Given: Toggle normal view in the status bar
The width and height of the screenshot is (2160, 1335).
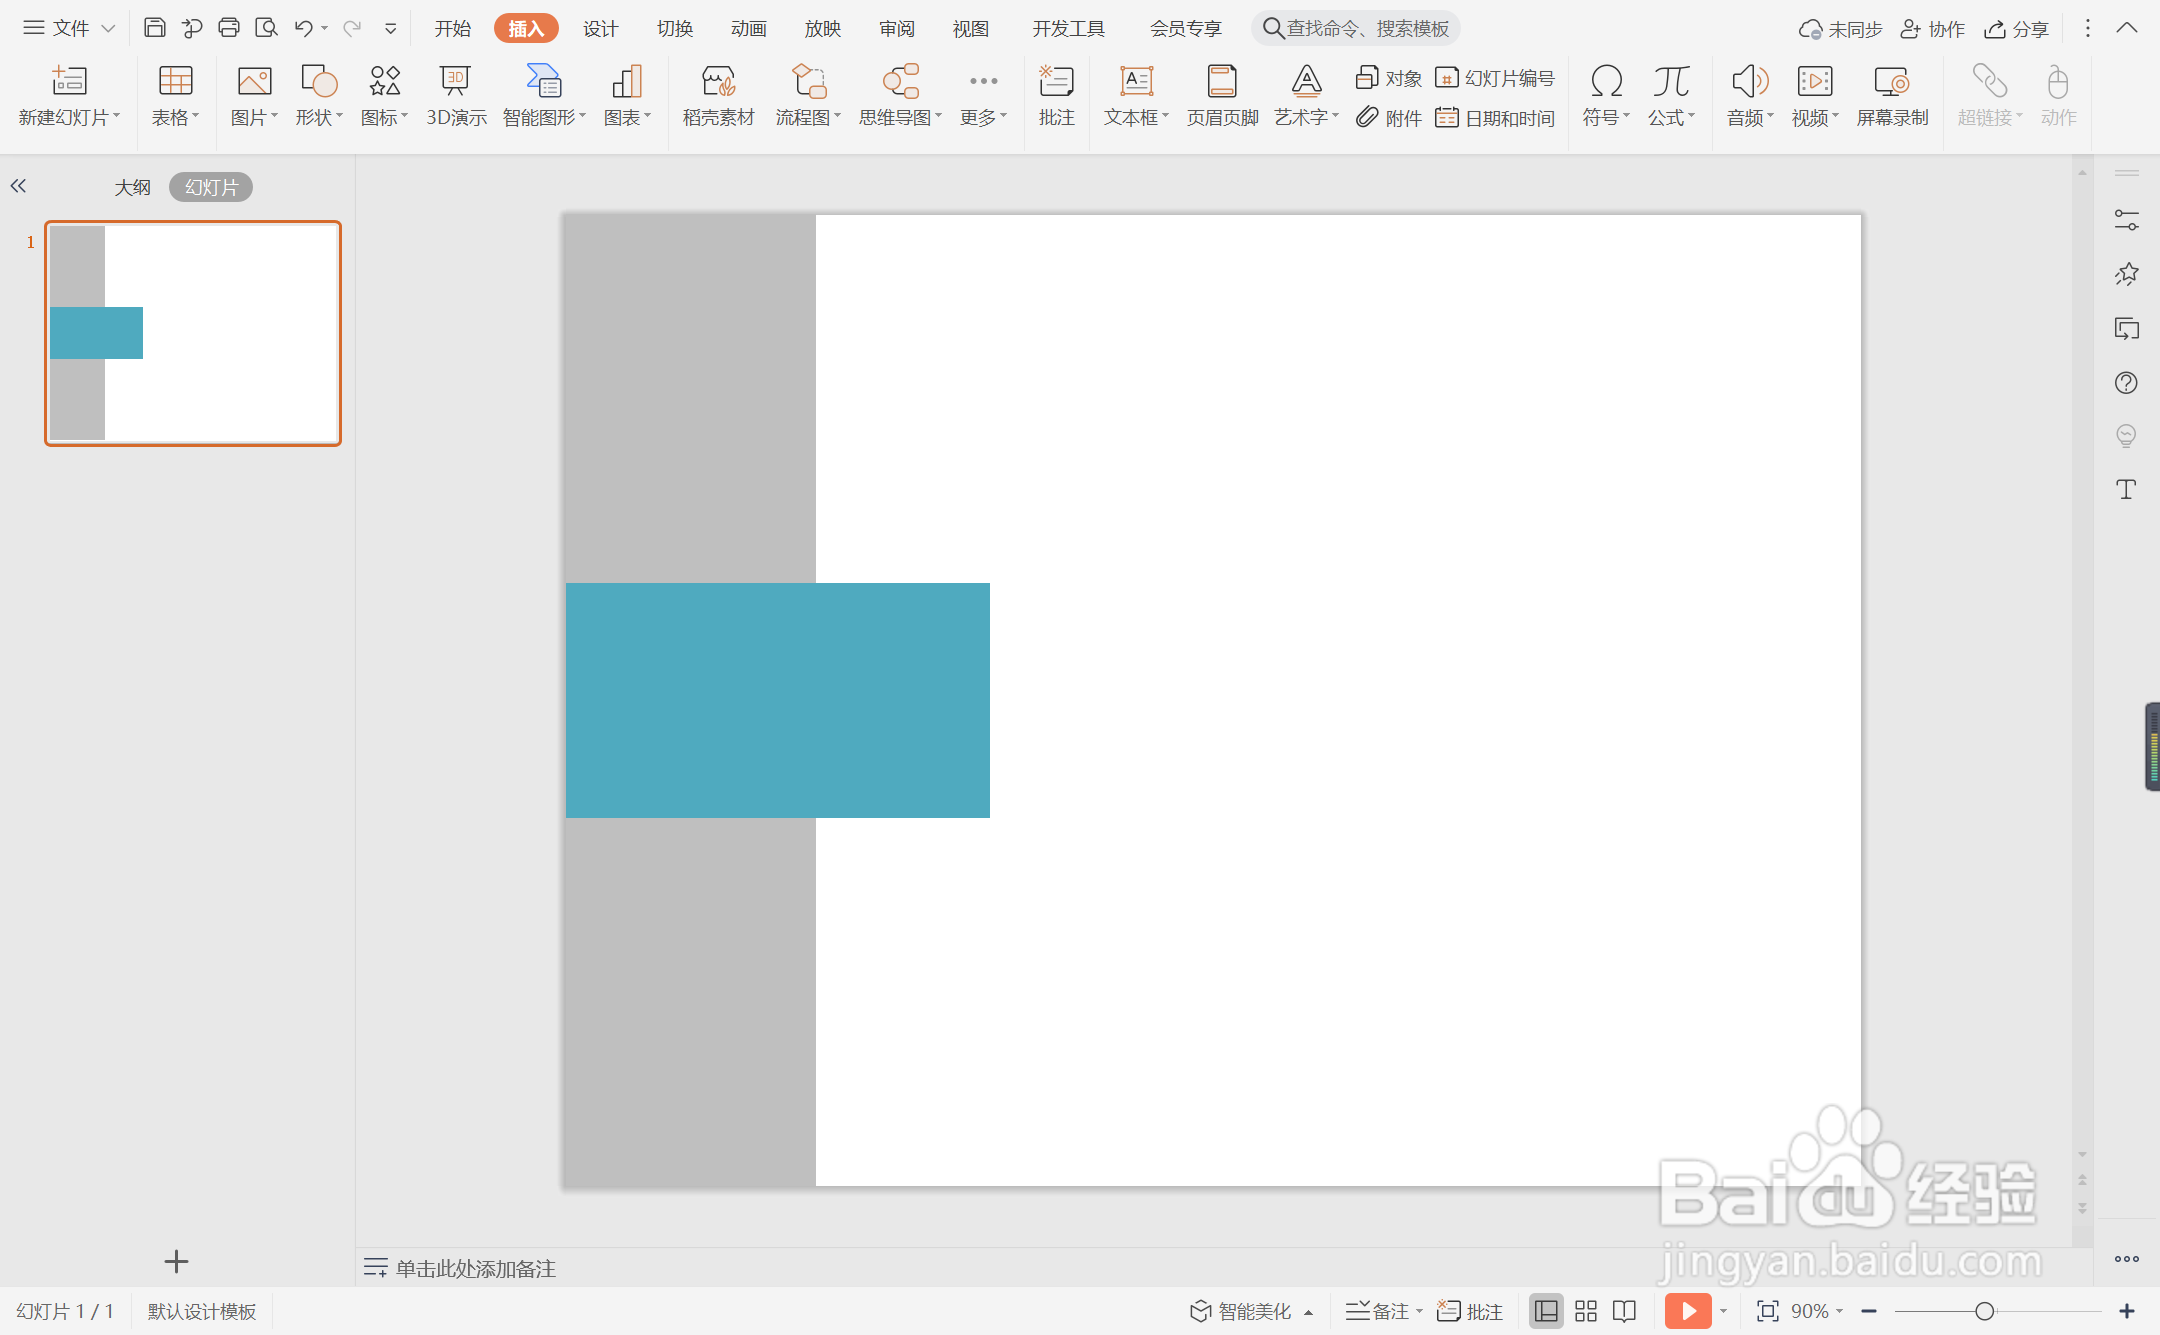Looking at the screenshot, I should 1546,1311.
